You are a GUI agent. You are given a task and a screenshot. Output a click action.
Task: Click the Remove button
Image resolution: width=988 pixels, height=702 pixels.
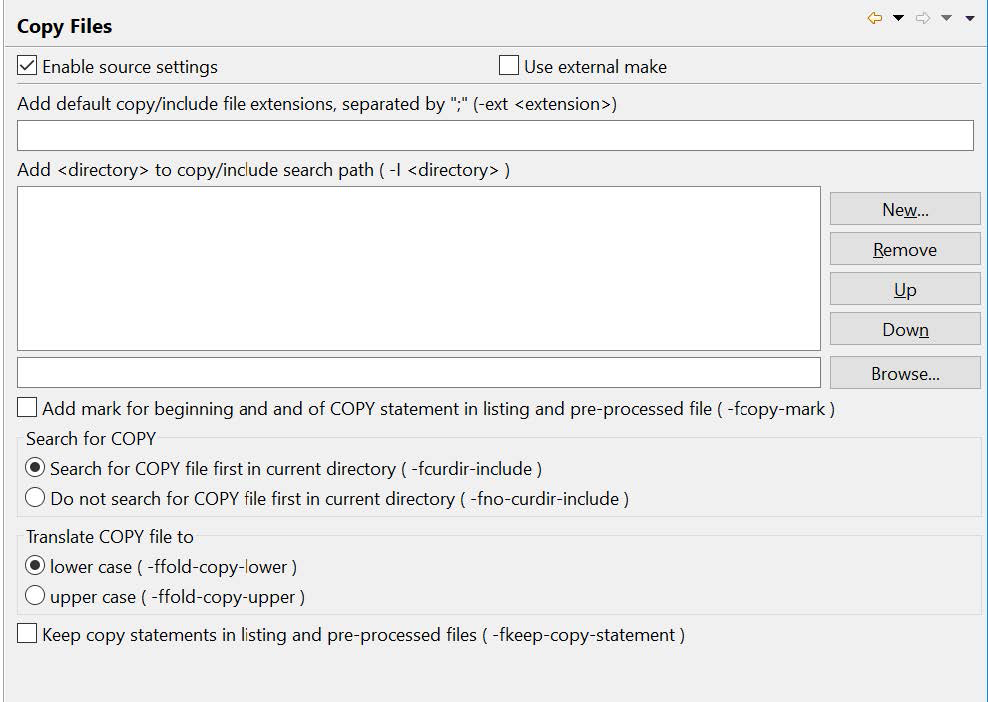pyautogui.click(x=904, y=249)
